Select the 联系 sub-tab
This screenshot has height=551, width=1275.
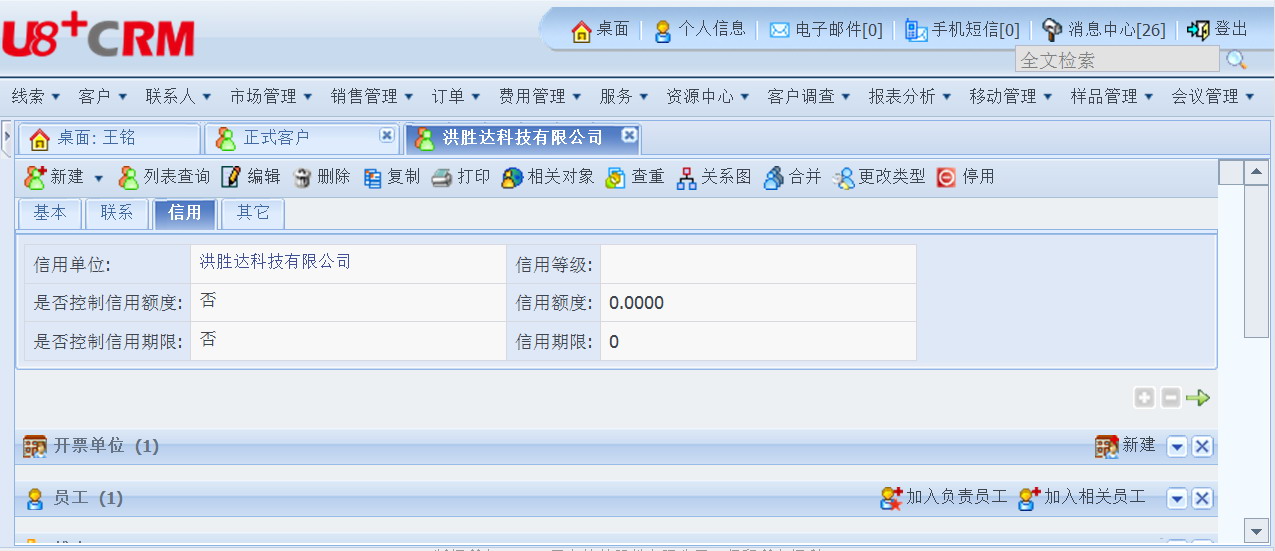point(117,213)
